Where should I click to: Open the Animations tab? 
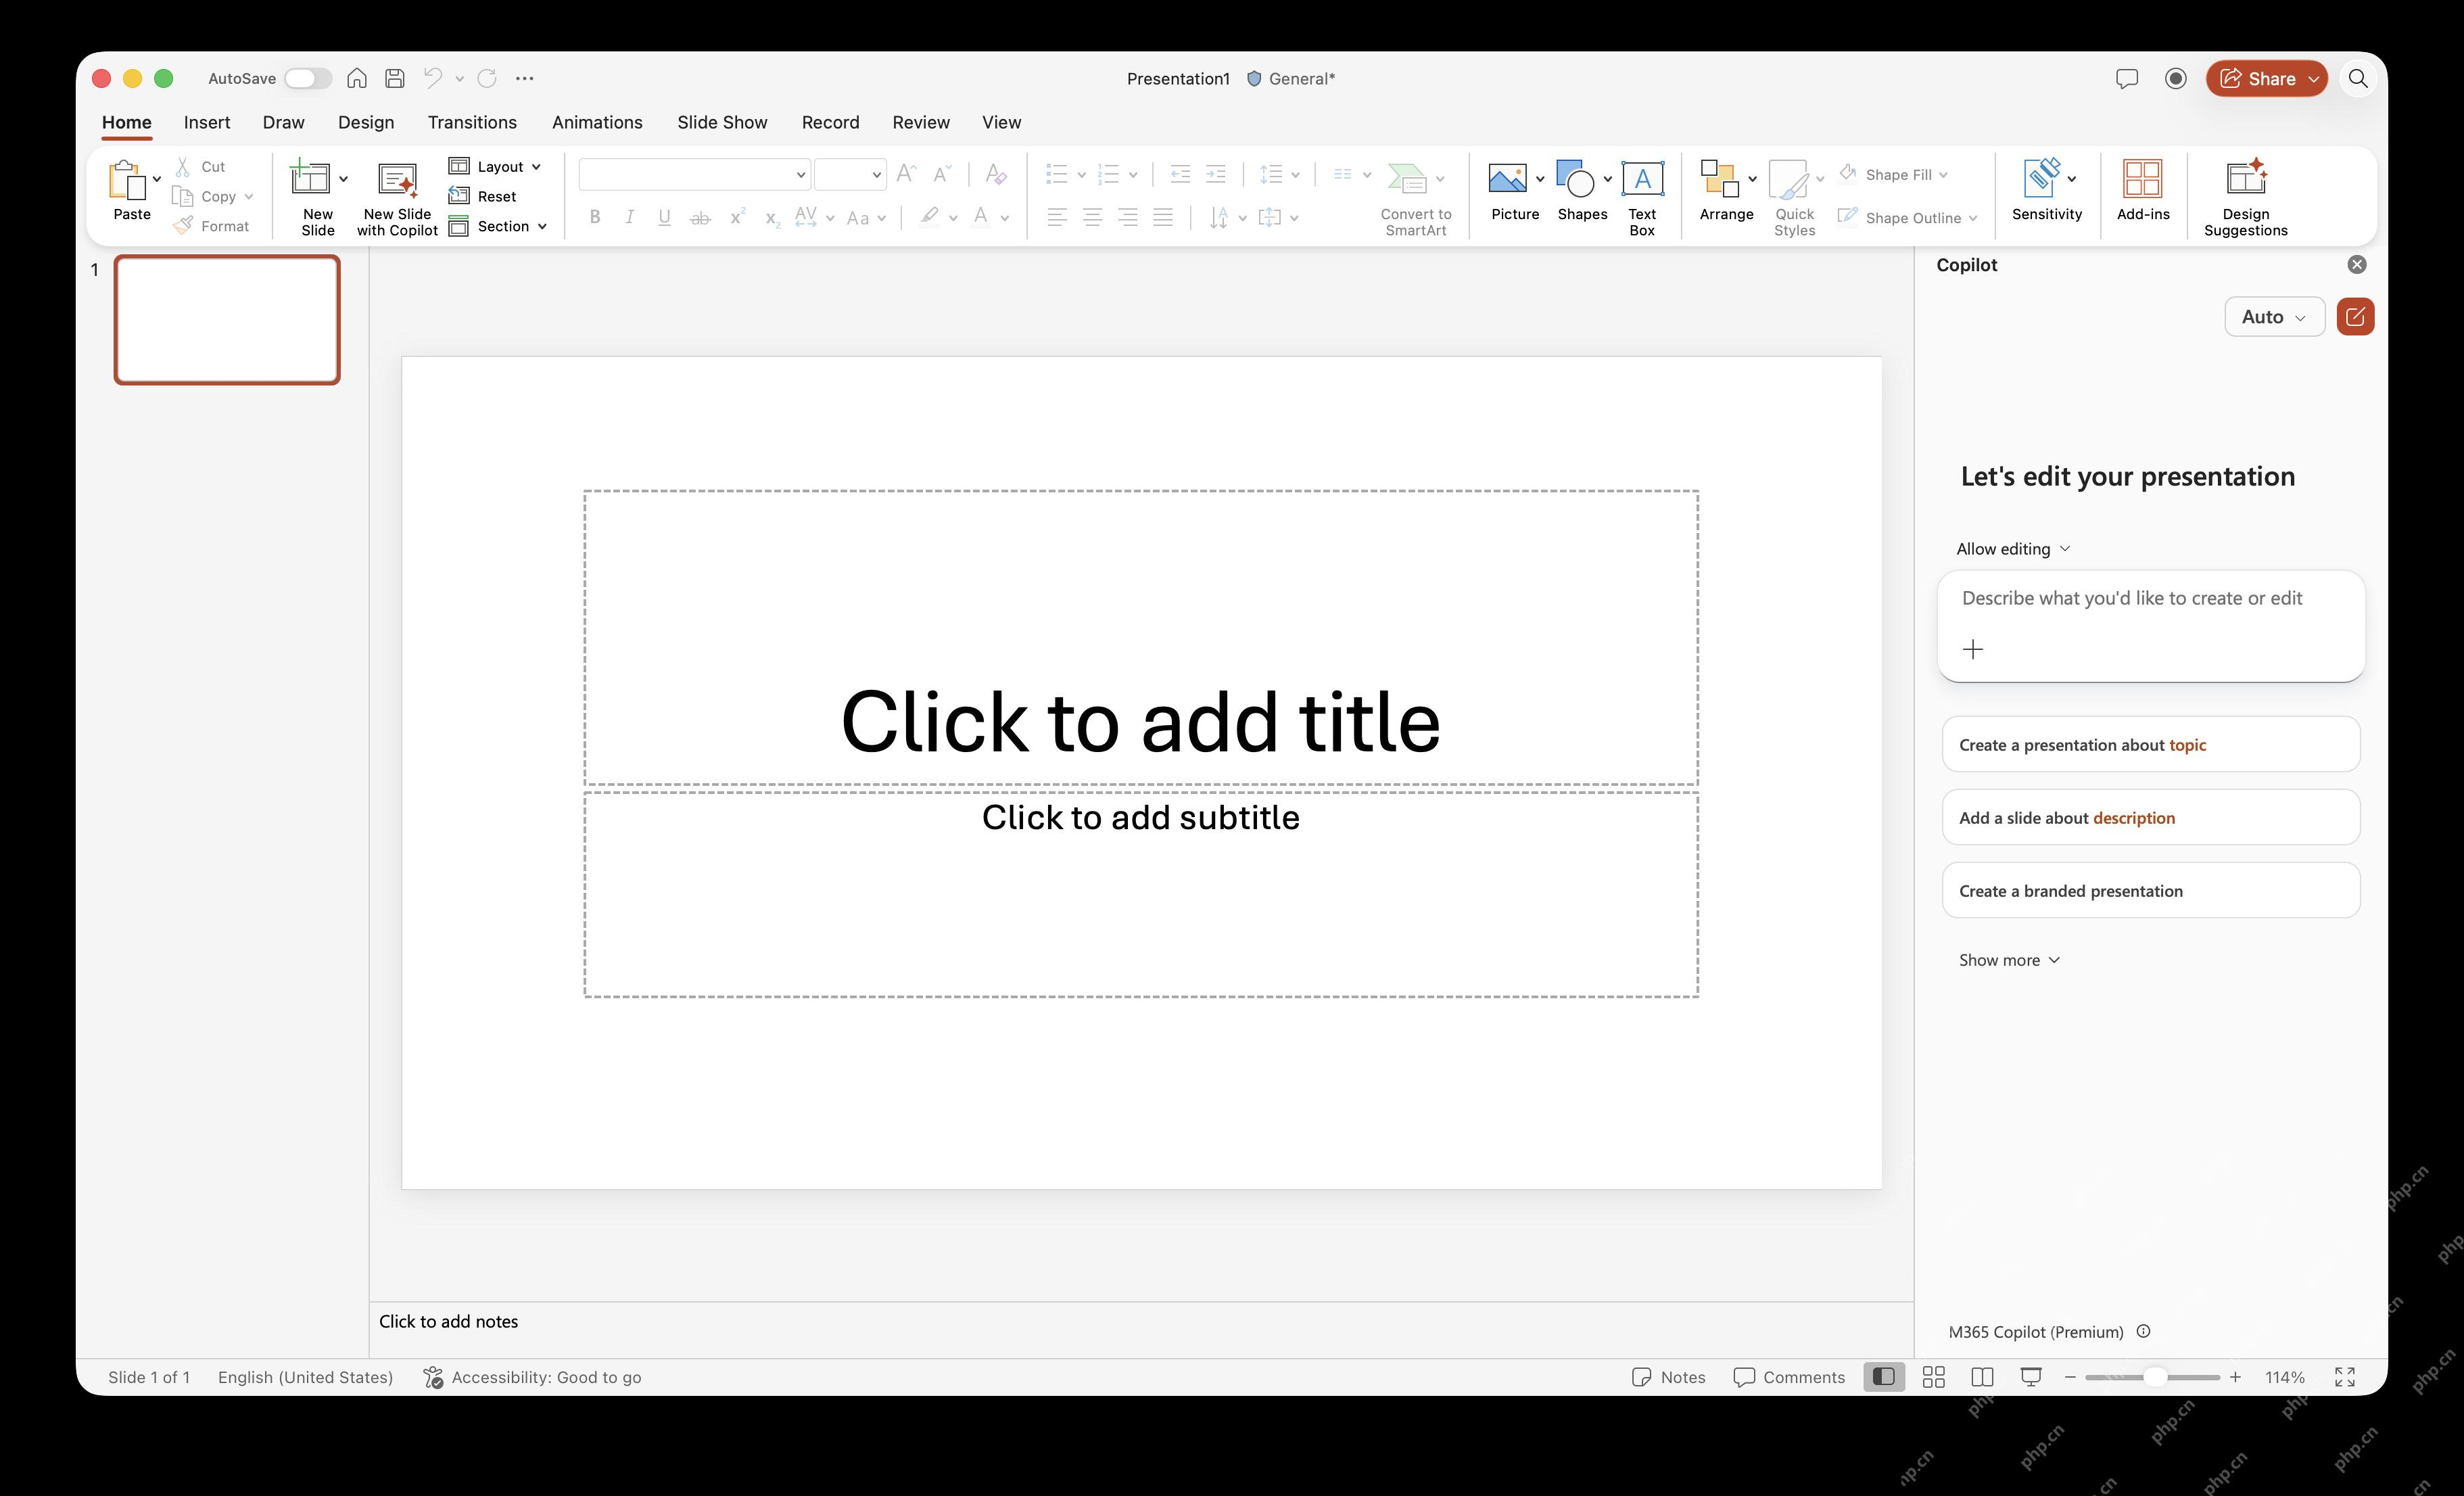pyautogui.click(x=597, y=122)
